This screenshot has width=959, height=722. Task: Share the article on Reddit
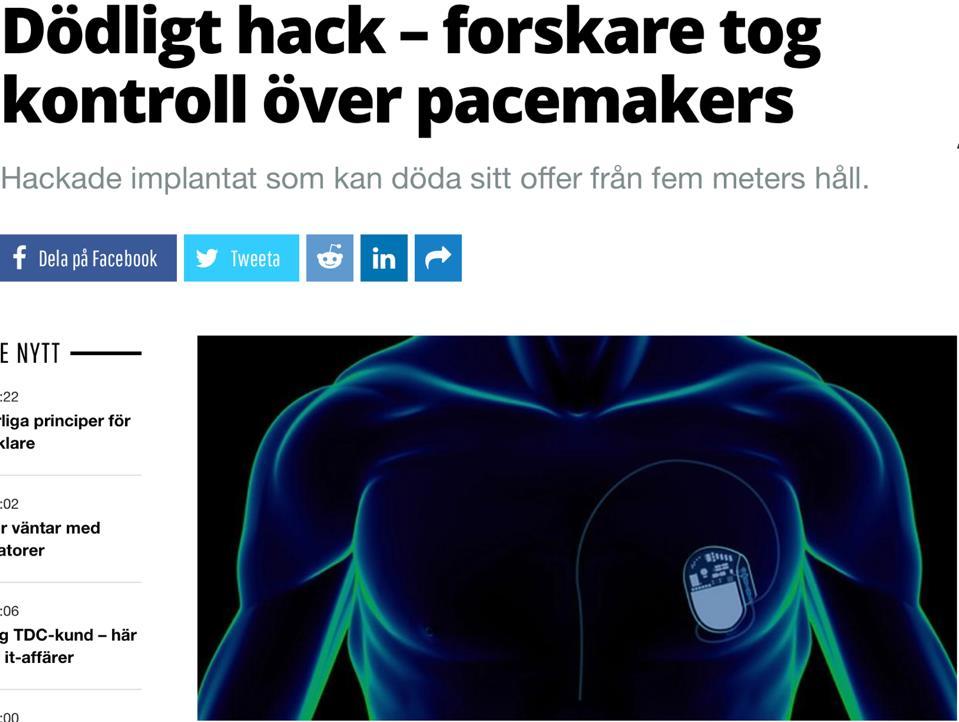click(330, 258)
